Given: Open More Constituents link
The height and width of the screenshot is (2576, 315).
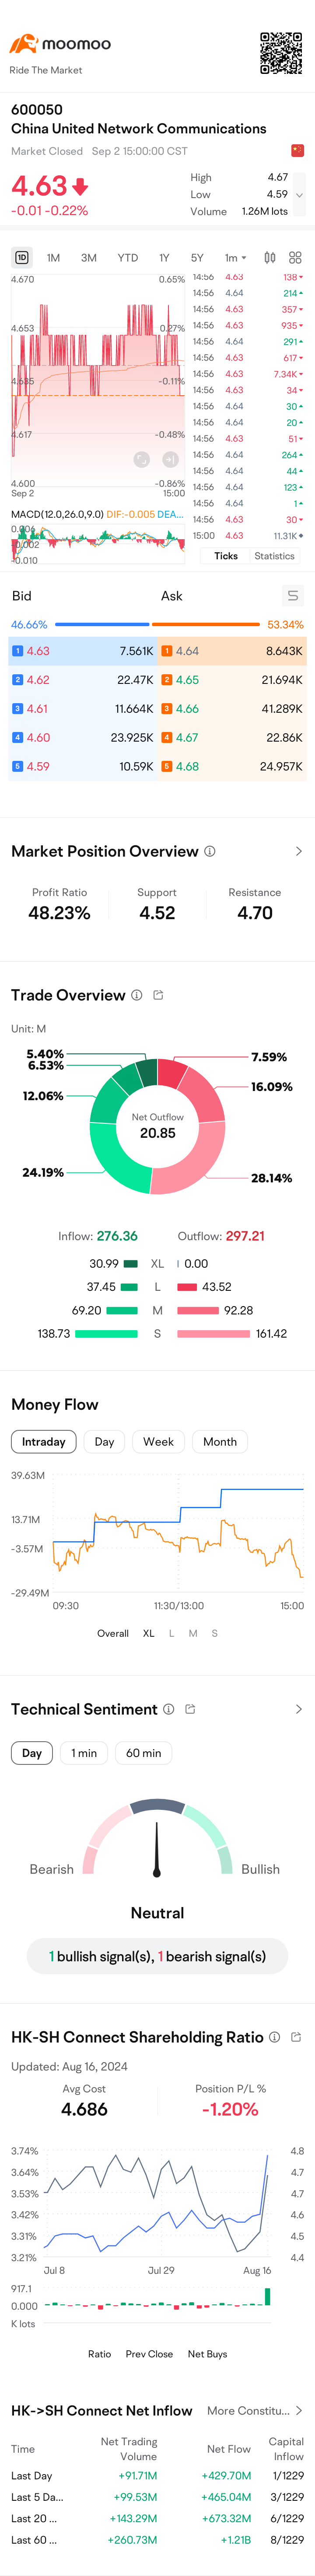Looking at the screenshot, I should coord(254,2411).
